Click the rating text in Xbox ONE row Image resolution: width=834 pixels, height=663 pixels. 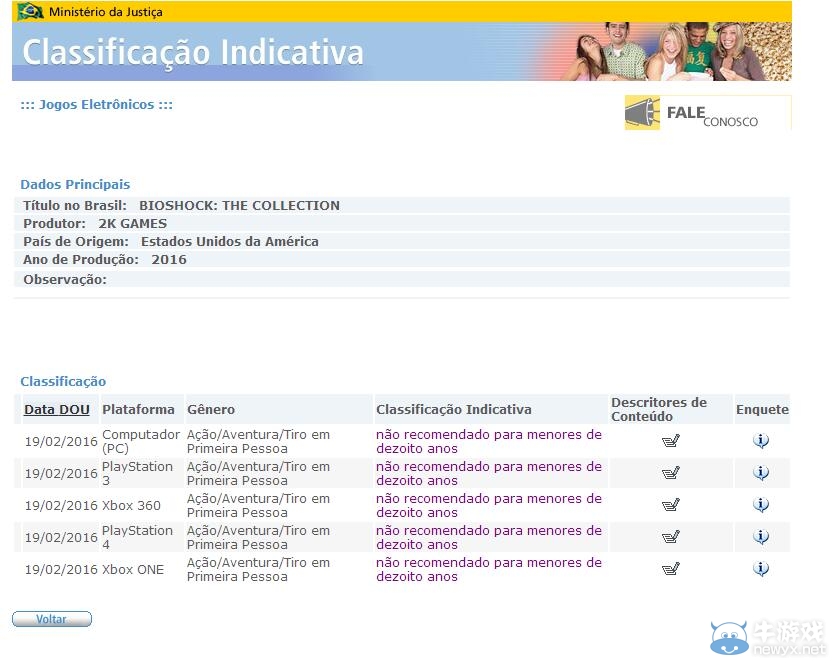pyautogui.click(x=489, y=569)
